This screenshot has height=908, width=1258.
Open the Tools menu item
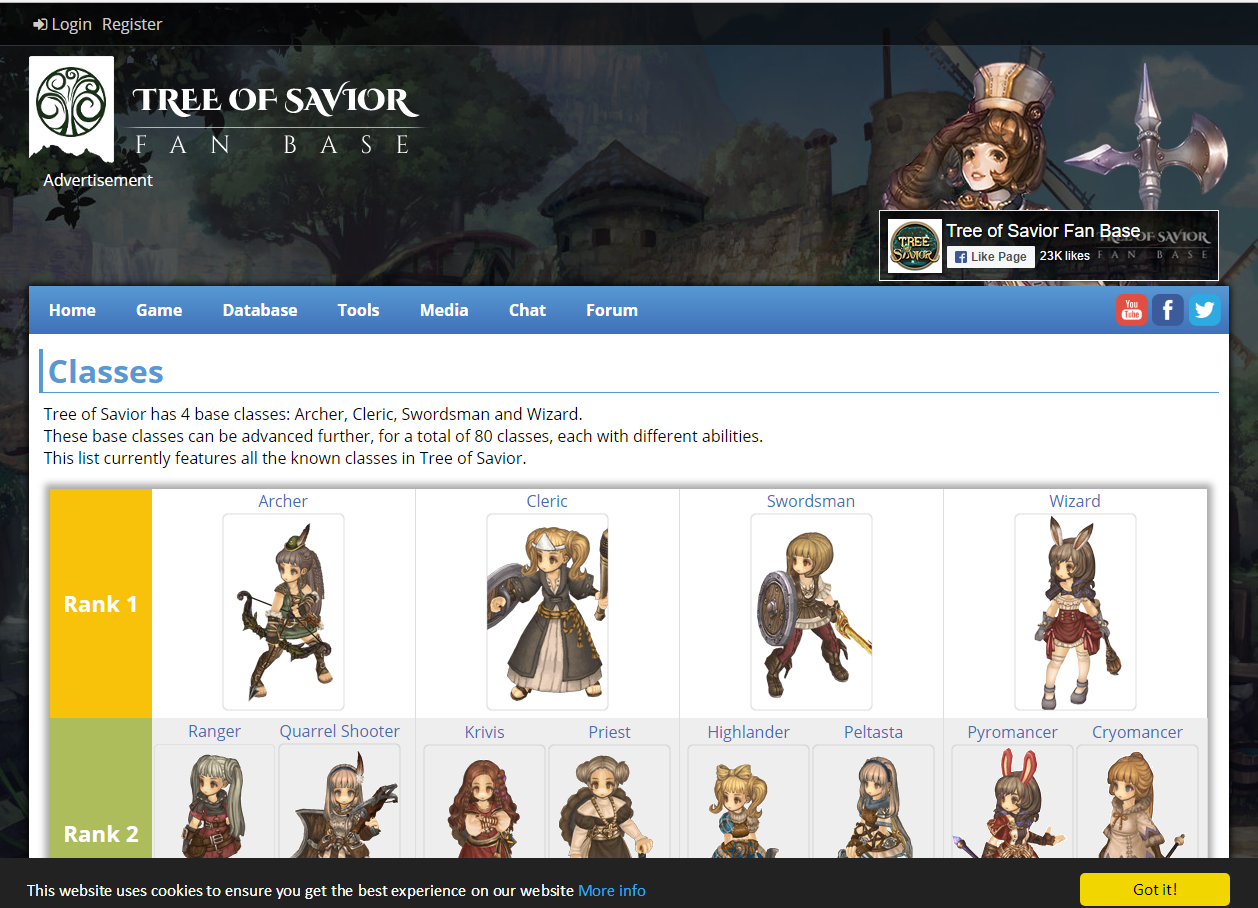(x=358, y=310)
